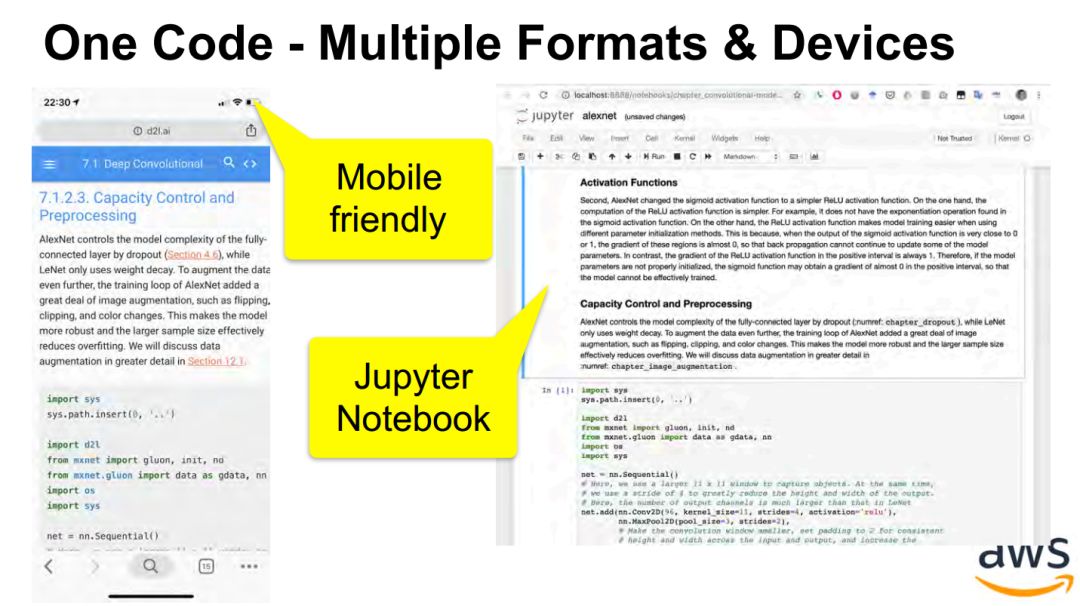Open the File menu in Jupyter

(528, 138)
